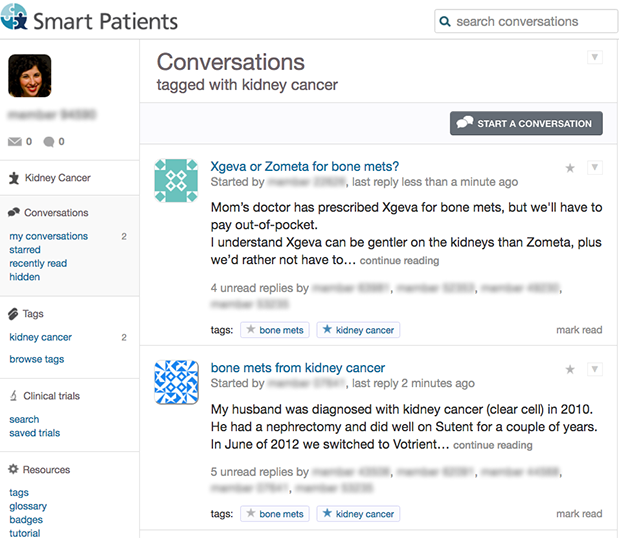Viewport: 619px width, 538px height.
Task: Click the search magnifier icon
Action: pyautogui.click(x=445, y=21)
